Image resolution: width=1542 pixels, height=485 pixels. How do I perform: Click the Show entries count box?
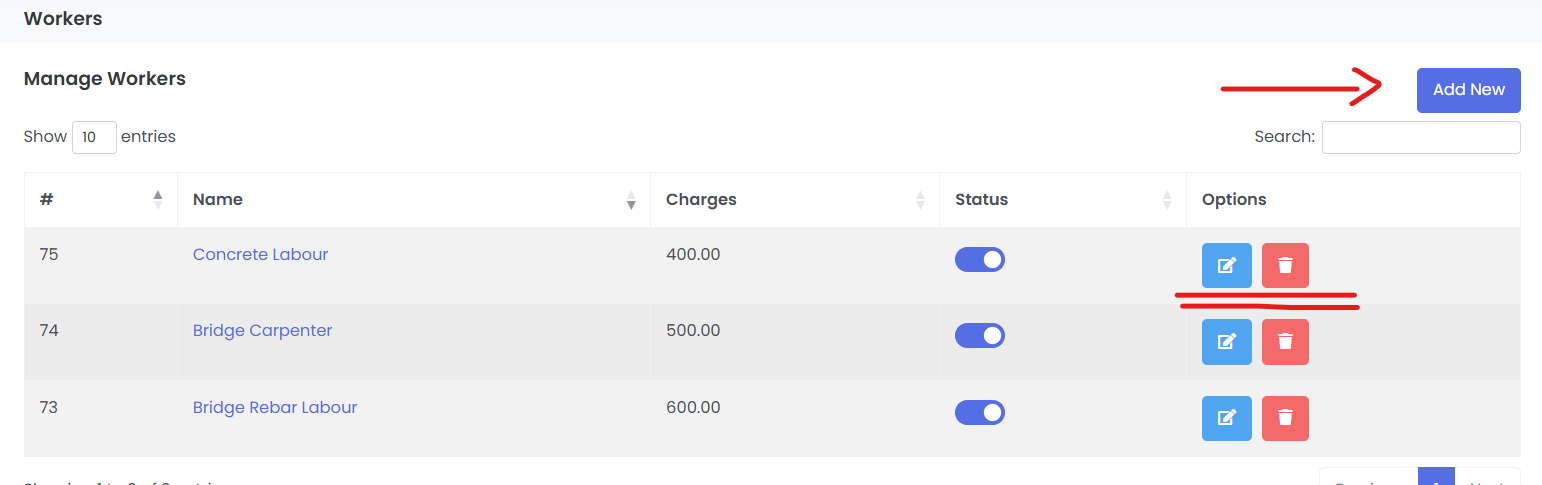[94, 137]
